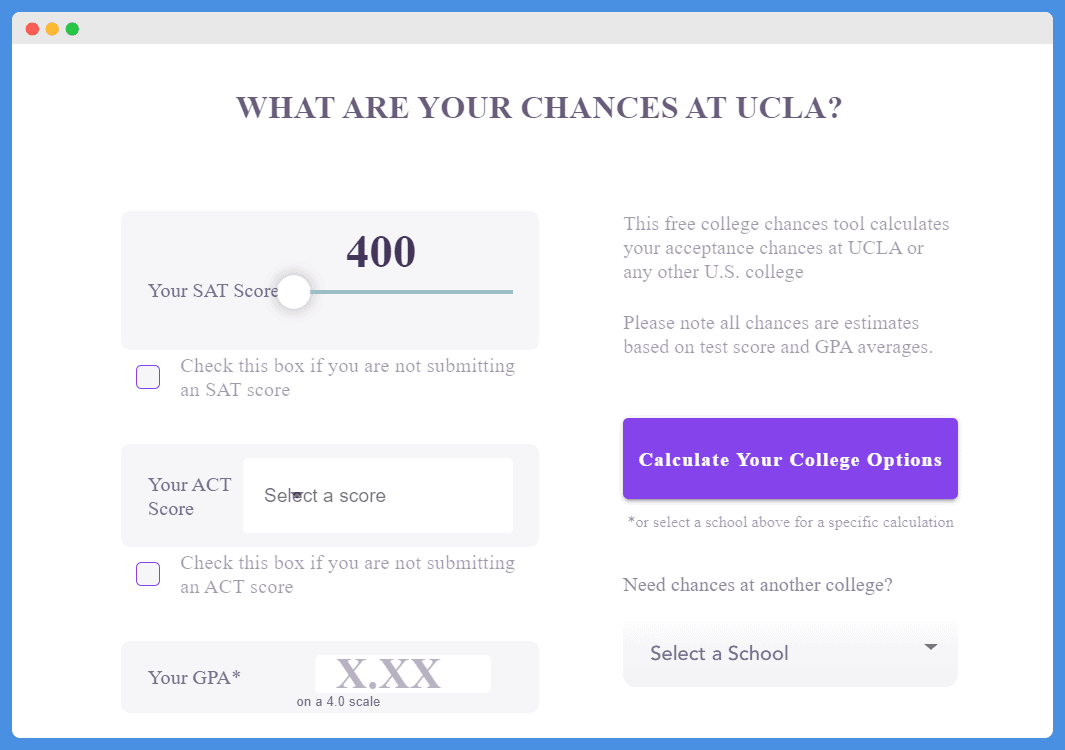
Task: Focus the GPA X.XX input field
Action: click(x=402, y=674)
